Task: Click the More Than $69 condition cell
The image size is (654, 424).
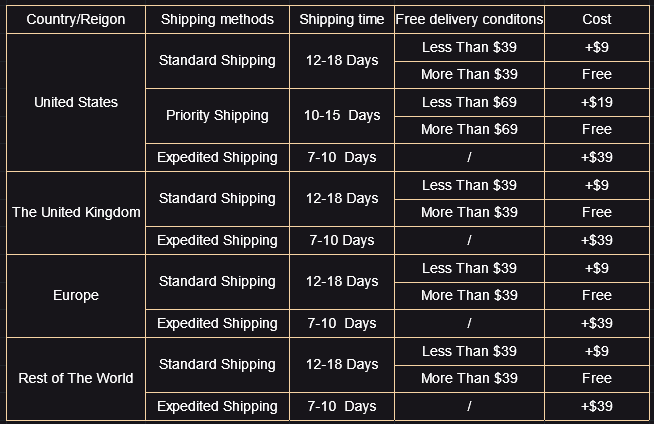Action: (x=469, y=130)
